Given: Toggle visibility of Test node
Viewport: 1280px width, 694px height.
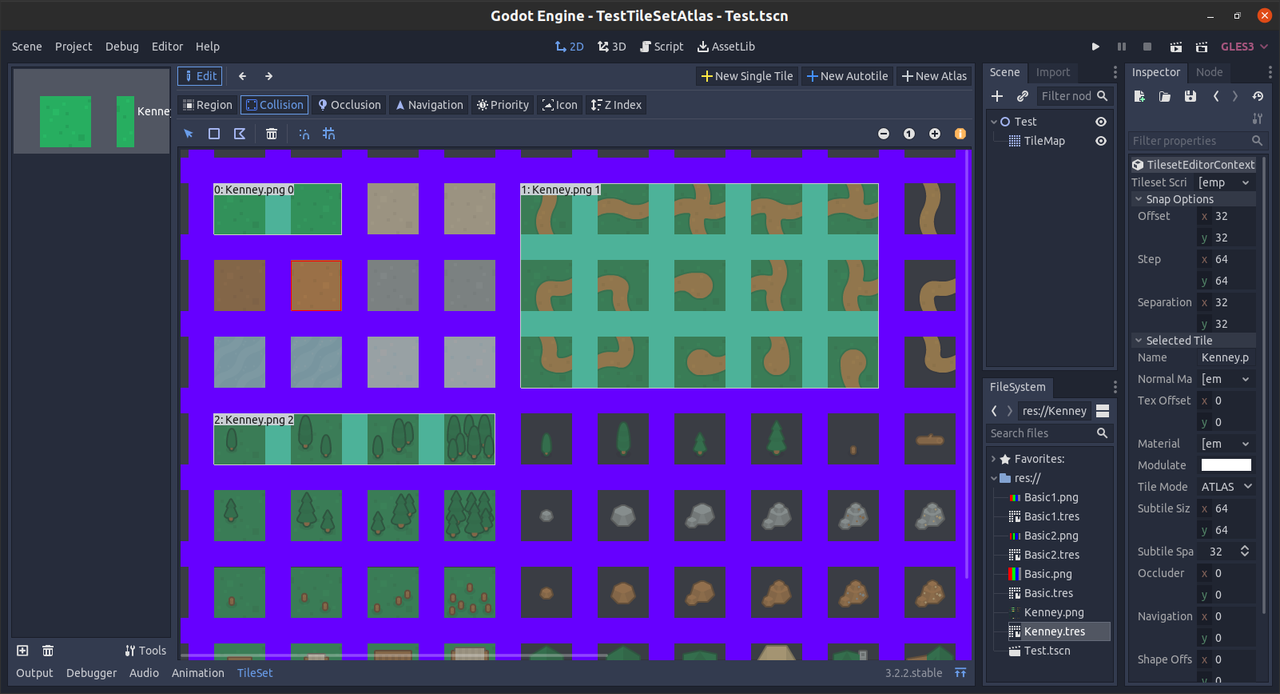Looking at the screenshot, I should pyautogui.click(x=1101, y=122).
